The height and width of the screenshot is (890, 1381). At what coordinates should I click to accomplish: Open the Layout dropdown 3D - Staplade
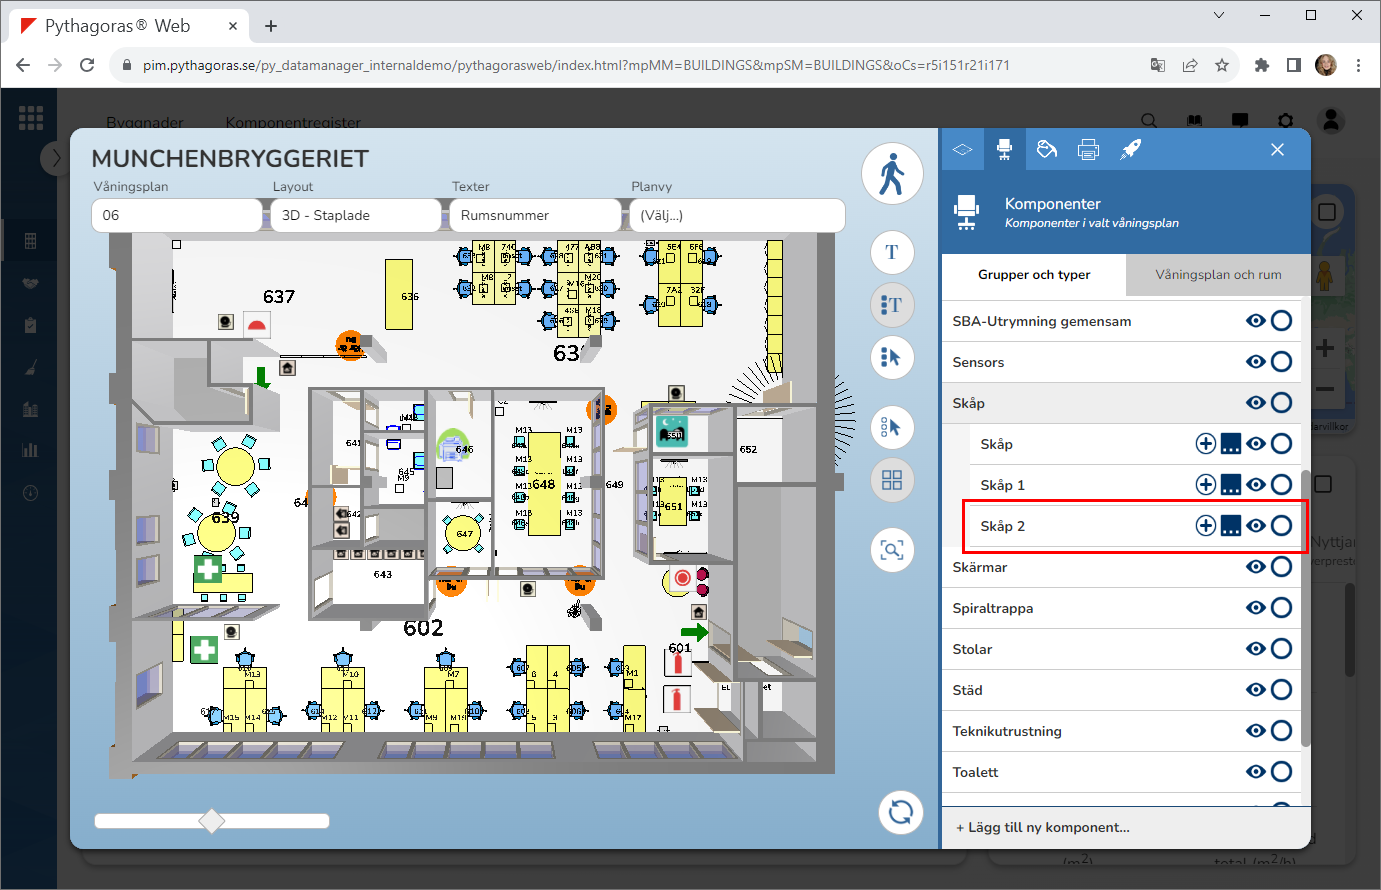pos(355,215)
